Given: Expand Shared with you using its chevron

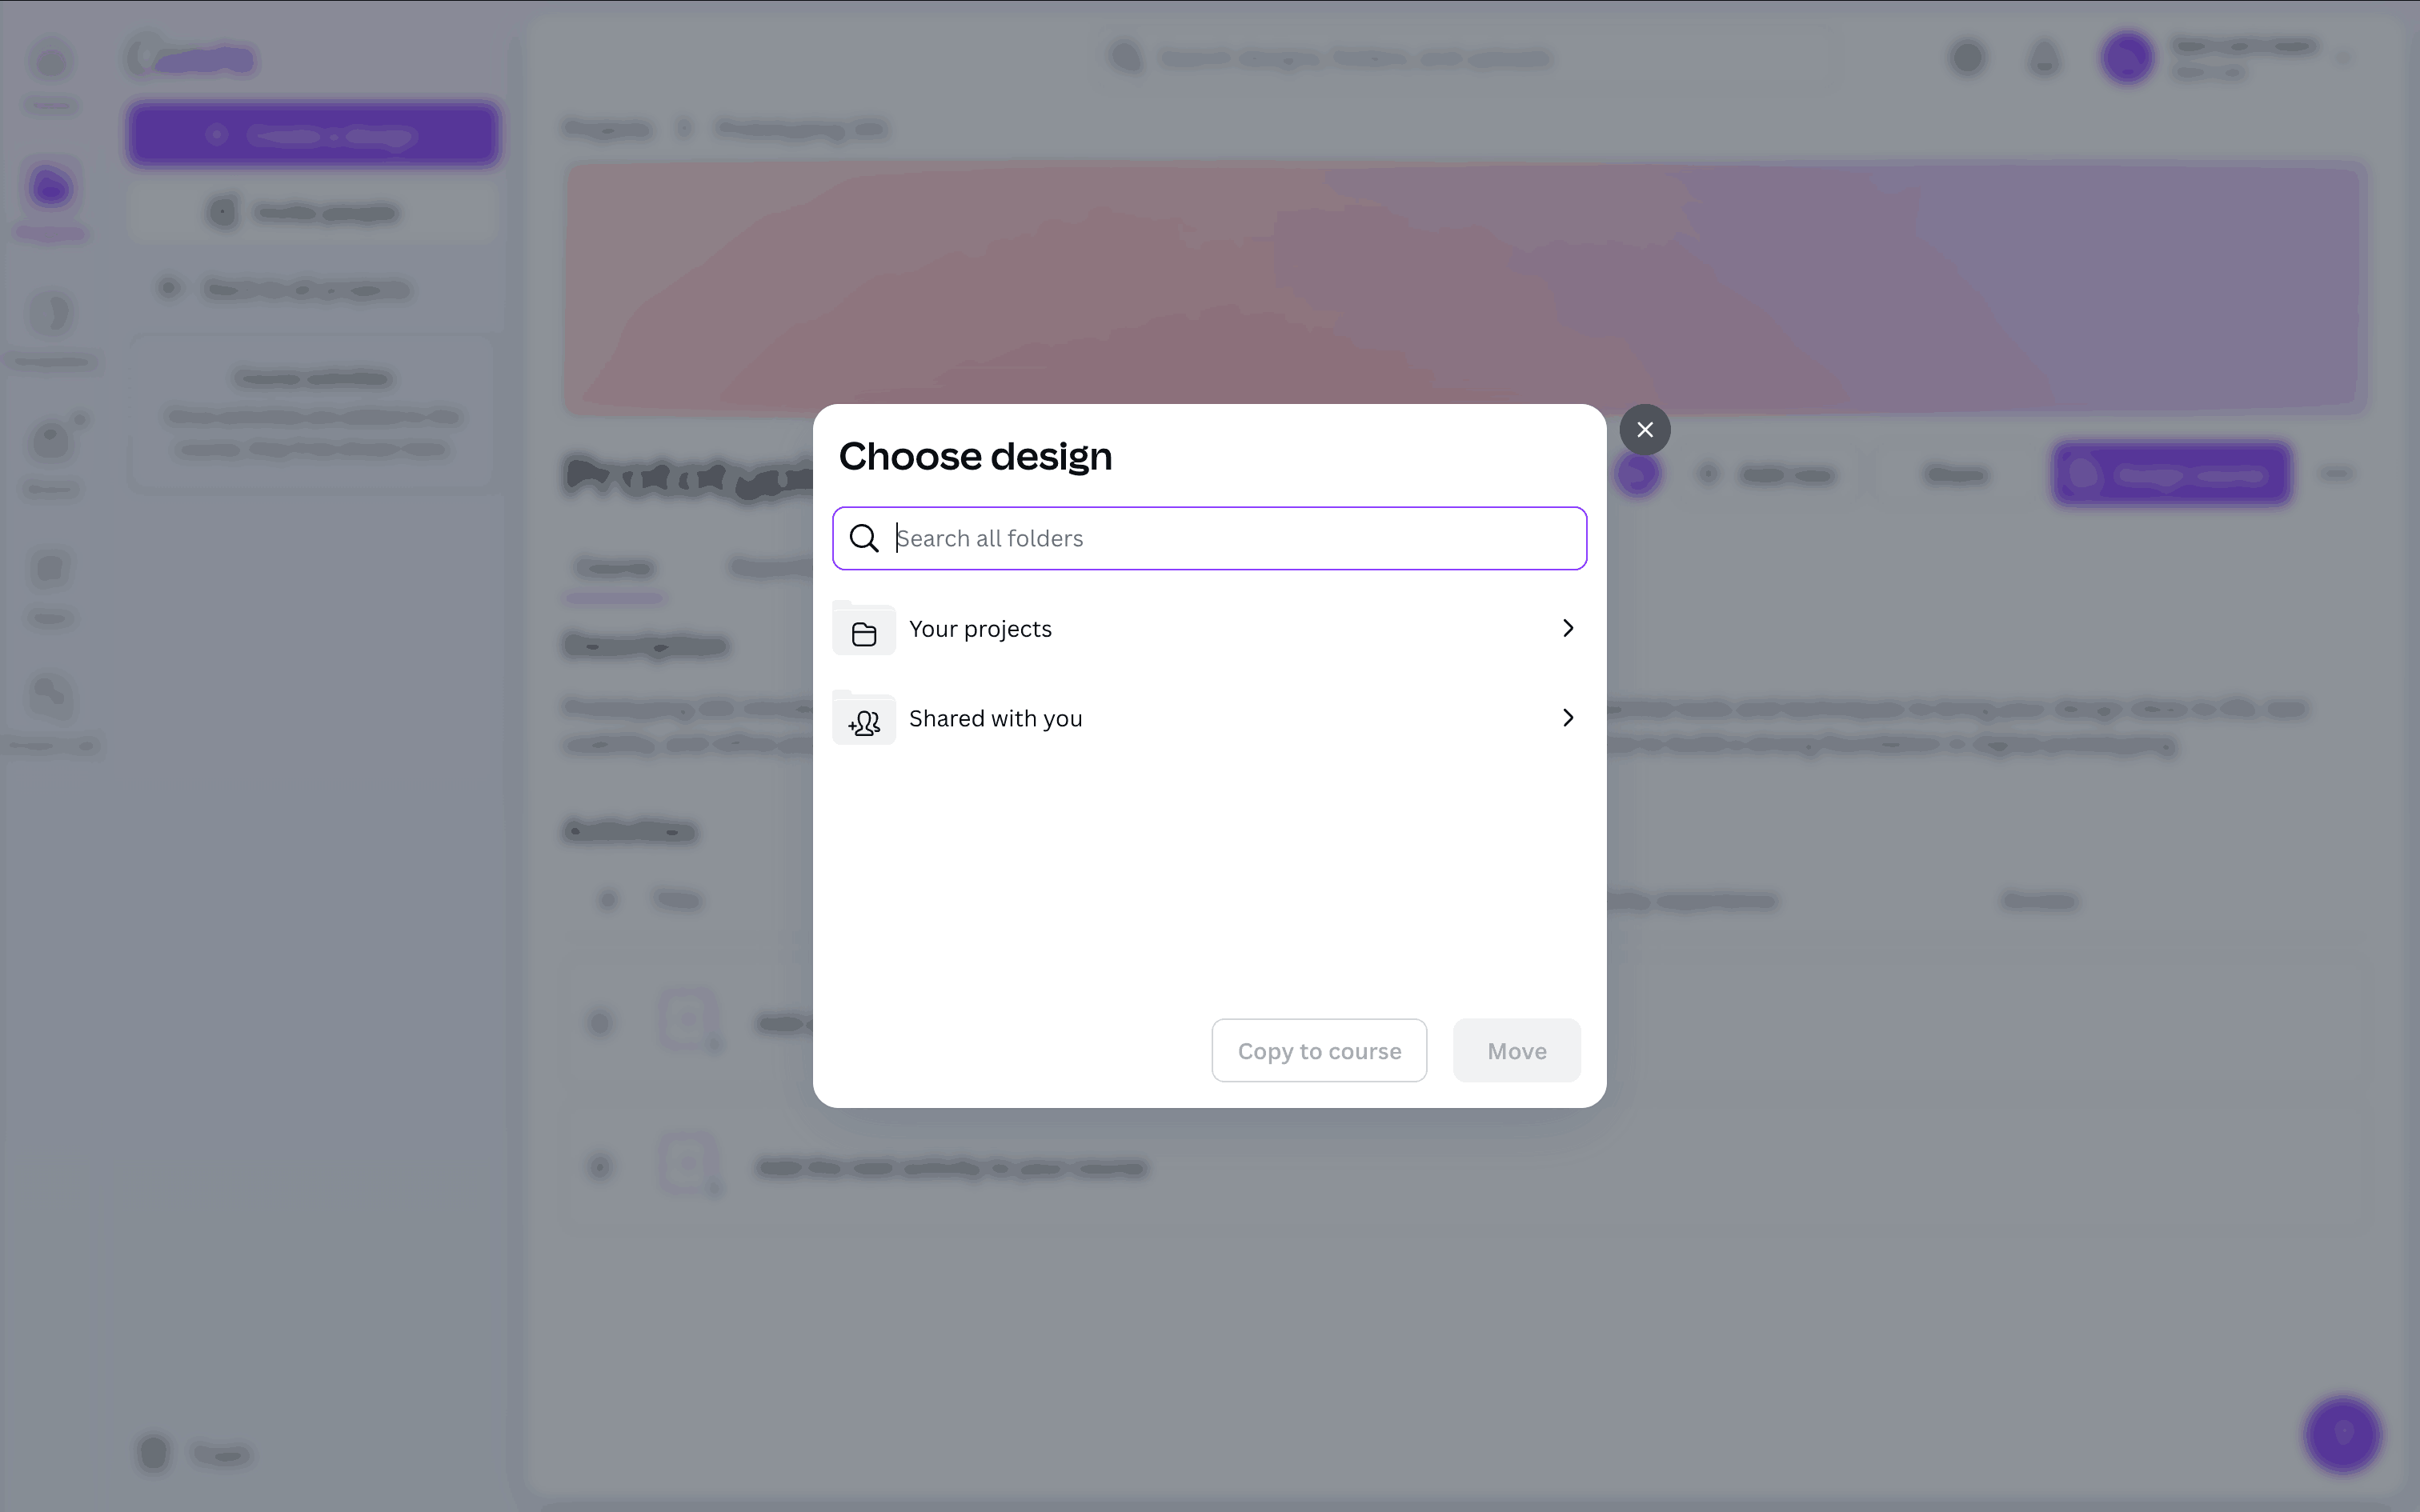Looking at the screenshot, I should [x=1567, y=718].
